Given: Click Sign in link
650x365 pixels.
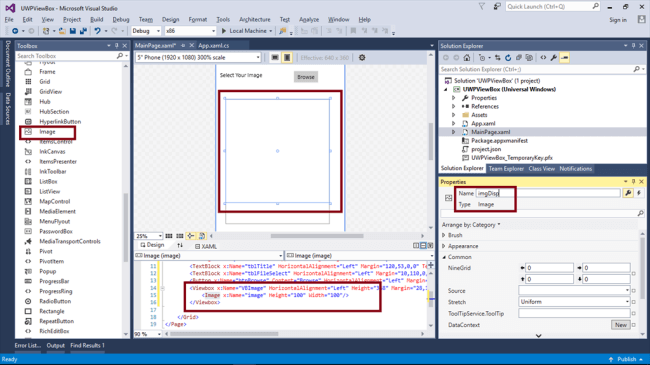Looking at the screenshot, I should coord(618,20).
